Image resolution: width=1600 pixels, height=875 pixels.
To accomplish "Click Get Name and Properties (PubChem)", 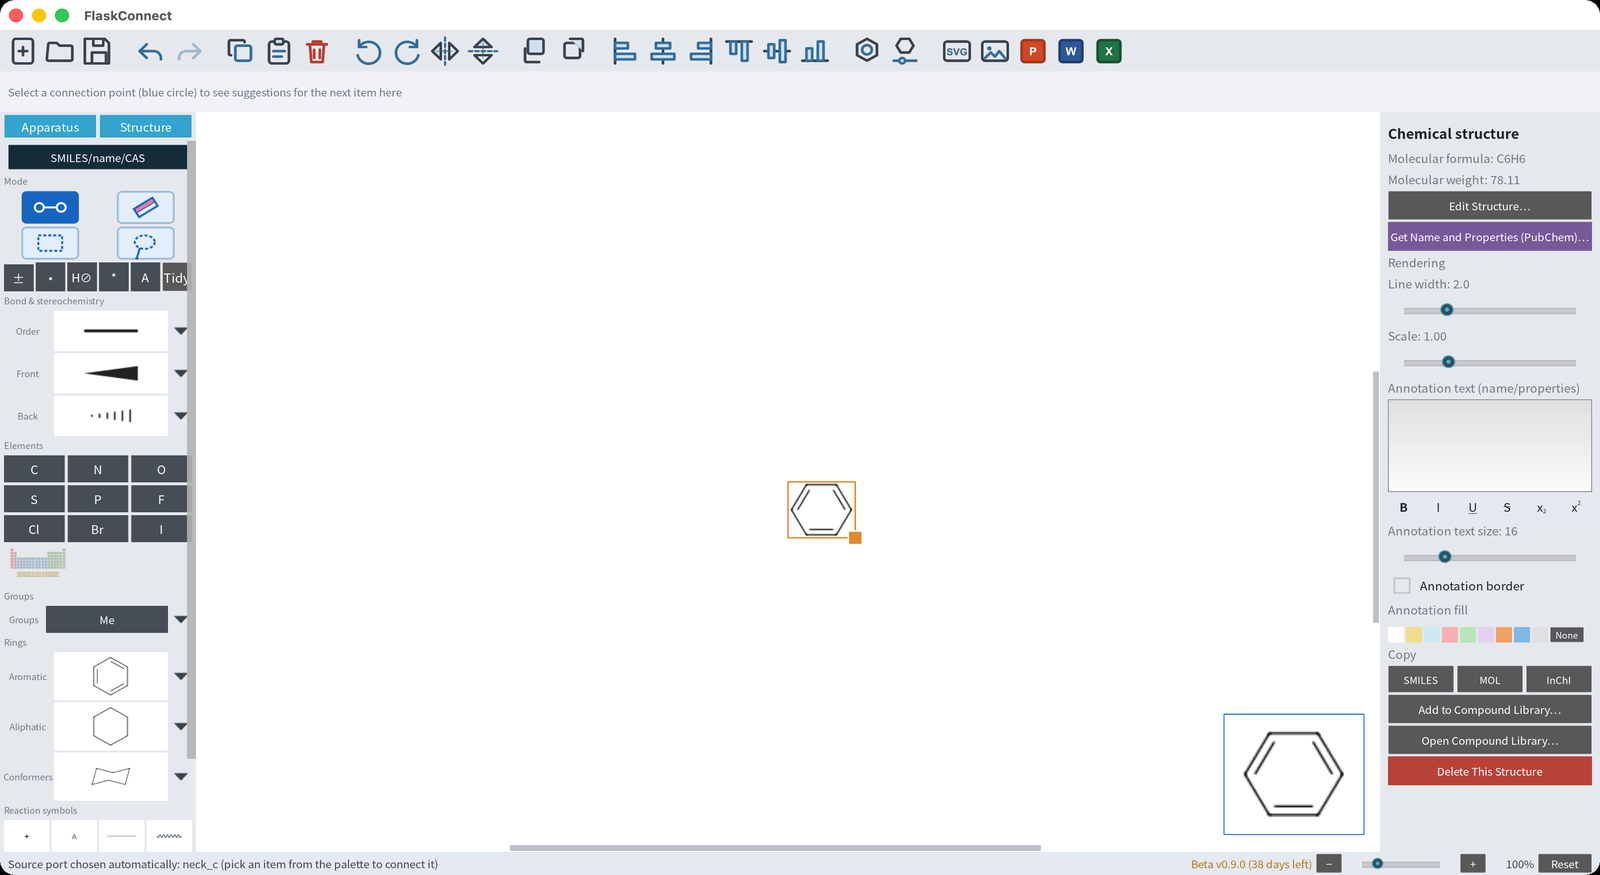I will click(x=1489, y=237).
